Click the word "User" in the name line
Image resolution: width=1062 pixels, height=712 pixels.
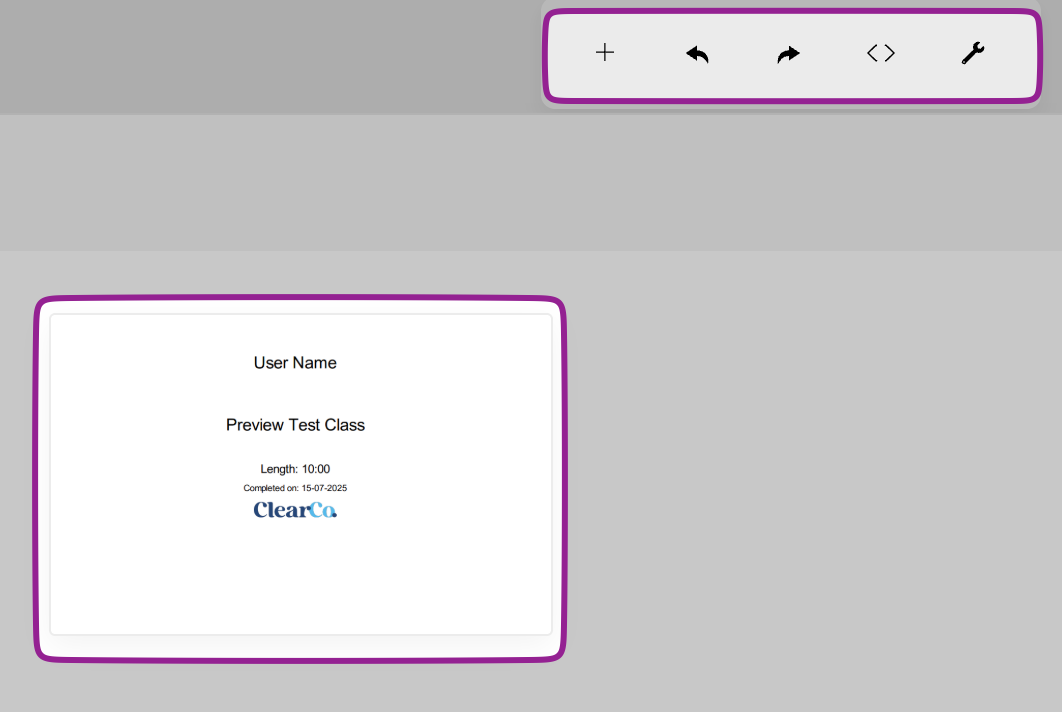[x=271, y=363]
